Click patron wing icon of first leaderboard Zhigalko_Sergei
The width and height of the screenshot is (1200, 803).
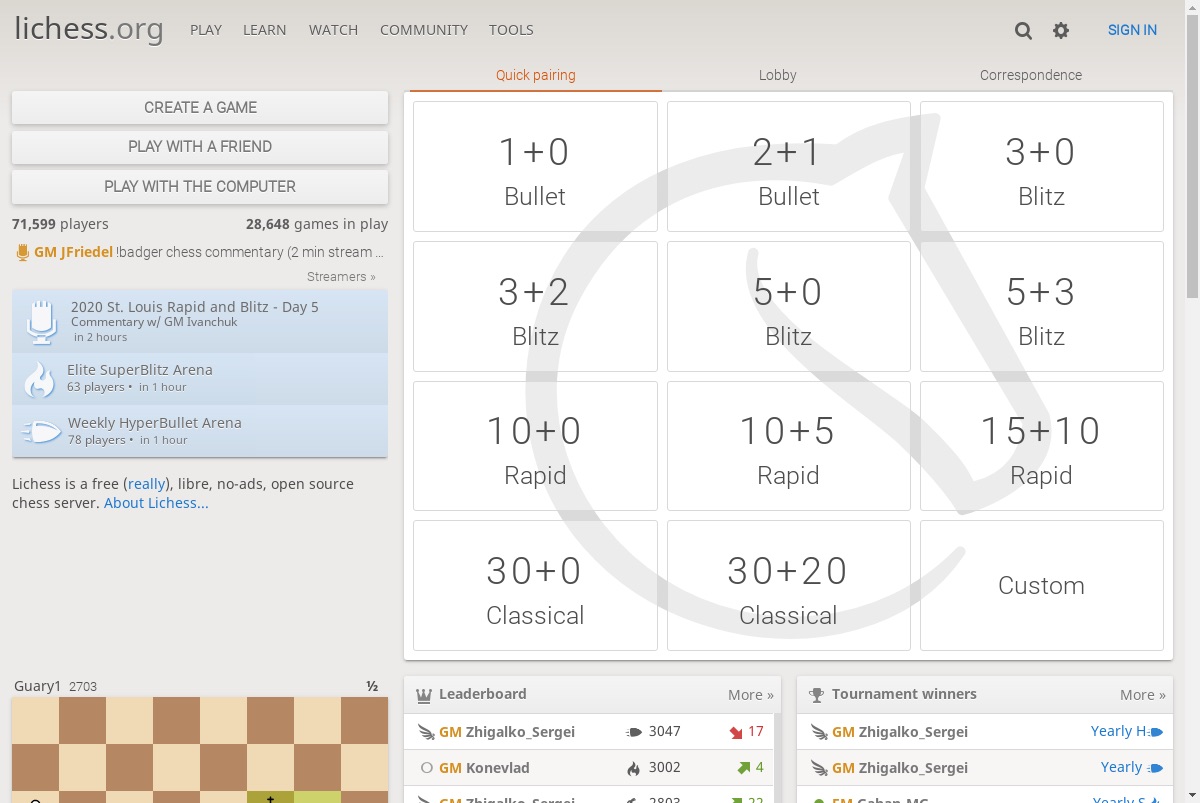click(x=426, y=732)
